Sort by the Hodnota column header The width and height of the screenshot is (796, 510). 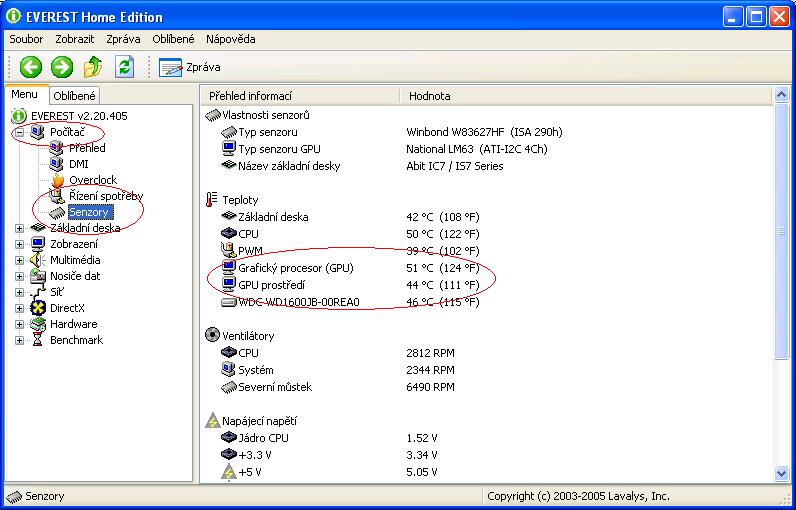(x=586, y=95)
